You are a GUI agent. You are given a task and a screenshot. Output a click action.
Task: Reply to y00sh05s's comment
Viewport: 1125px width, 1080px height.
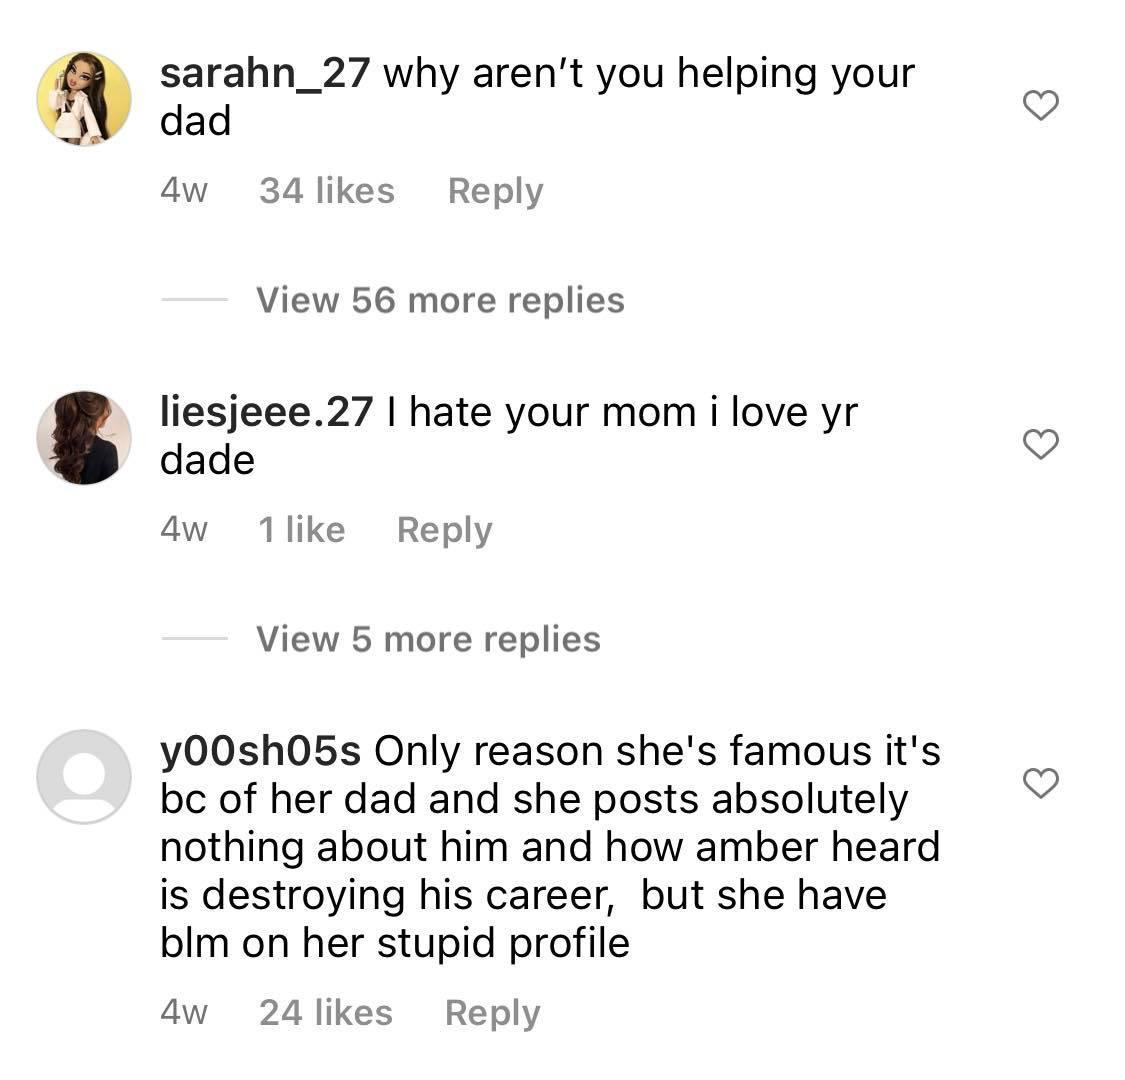491,1012
